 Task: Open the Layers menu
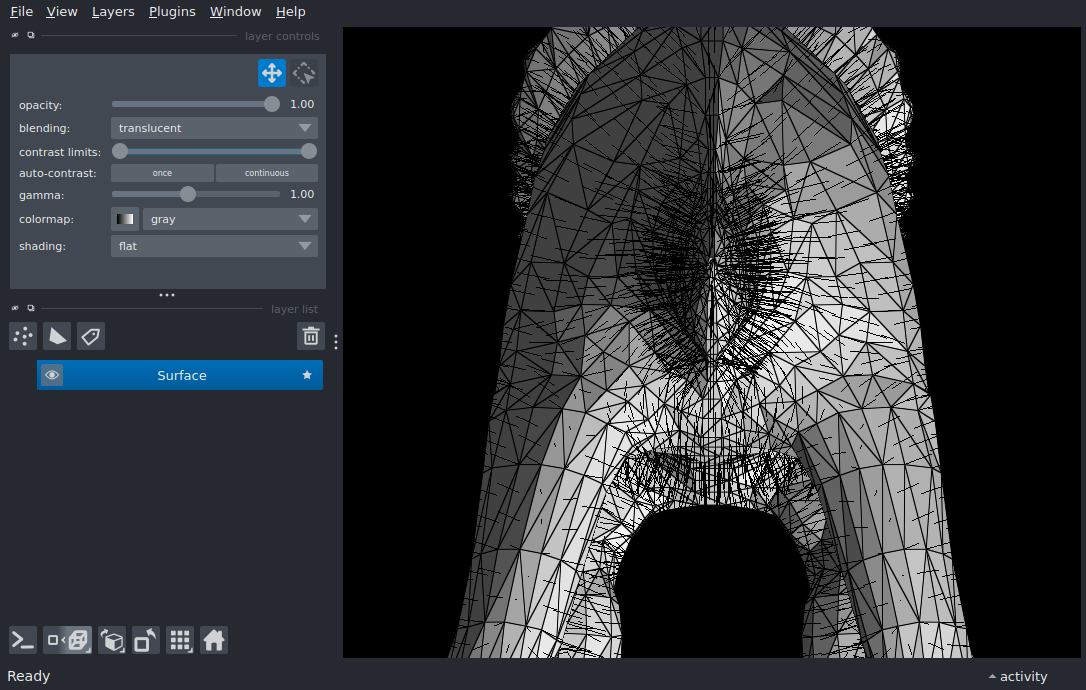pyautogui.click(x=113, y=12)
